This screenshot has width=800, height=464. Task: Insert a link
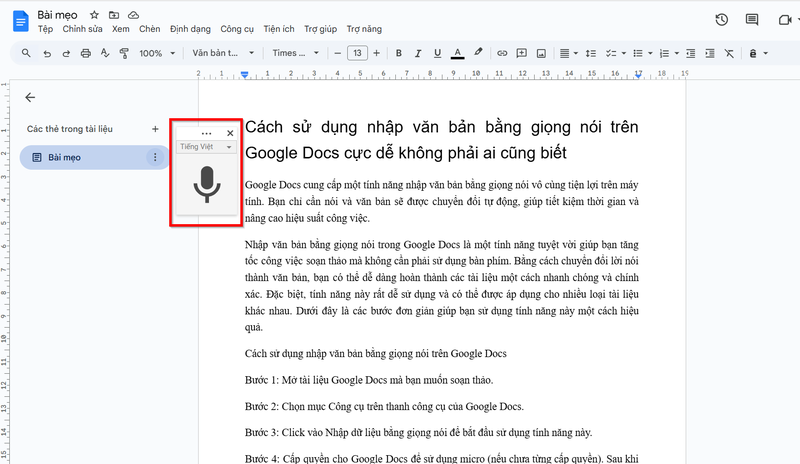502,53
